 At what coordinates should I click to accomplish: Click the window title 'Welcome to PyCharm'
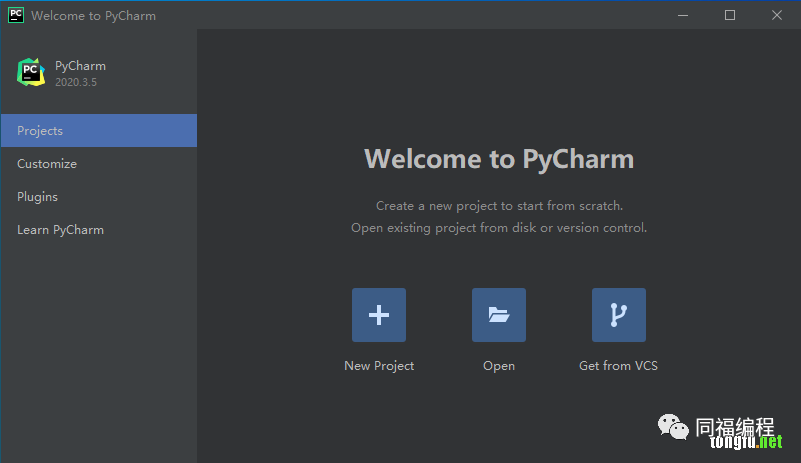pyautogui.click(x=93, y=16)
